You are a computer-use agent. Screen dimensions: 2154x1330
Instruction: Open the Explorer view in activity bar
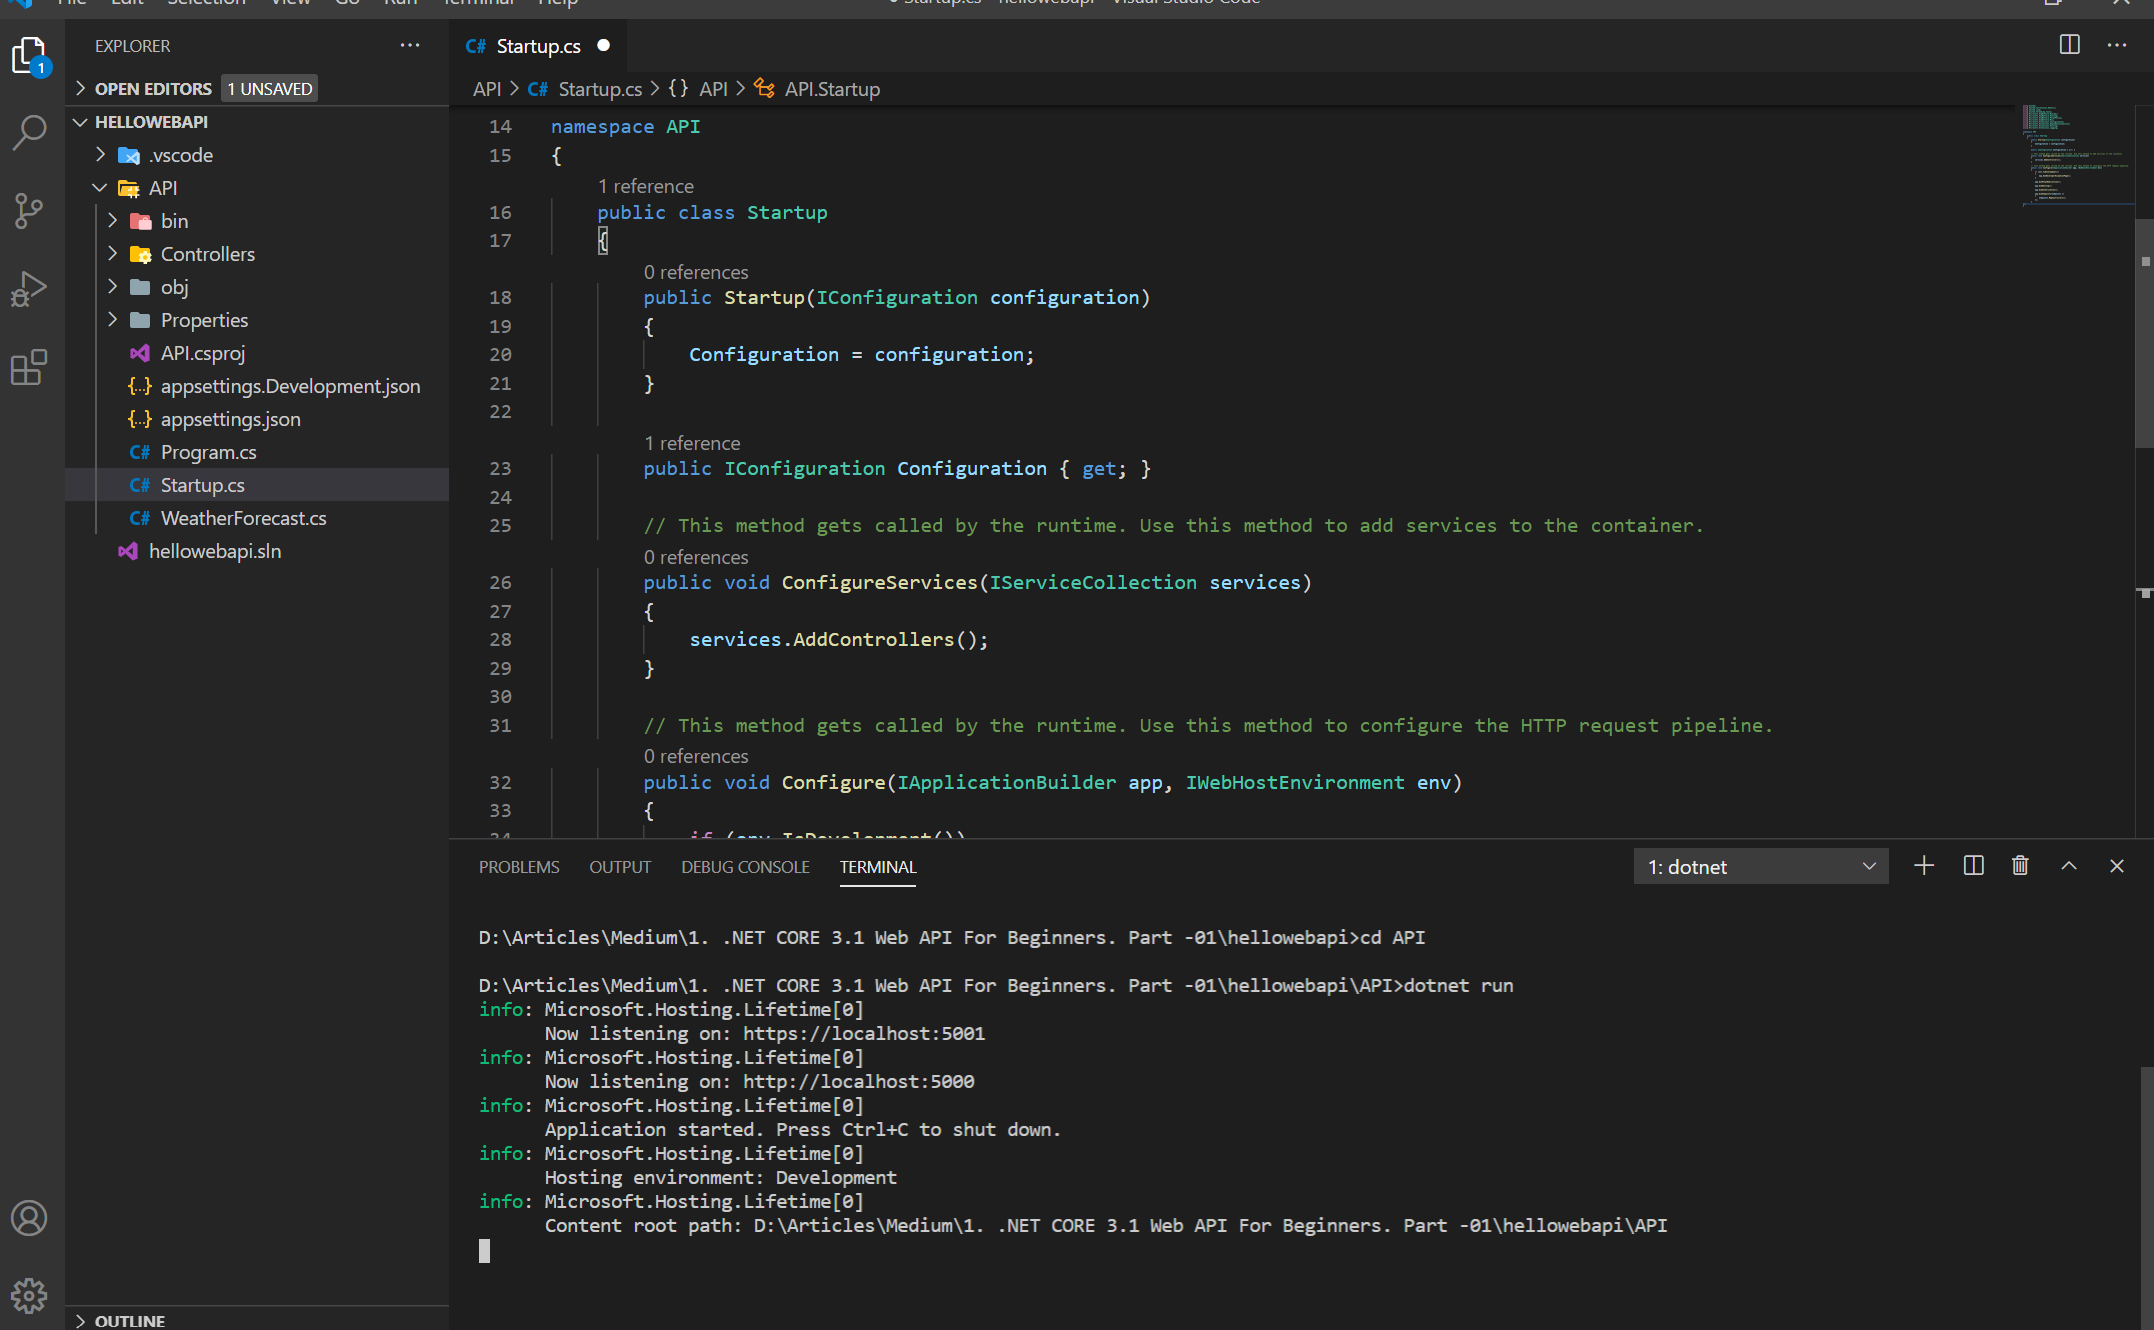(29, 56)
